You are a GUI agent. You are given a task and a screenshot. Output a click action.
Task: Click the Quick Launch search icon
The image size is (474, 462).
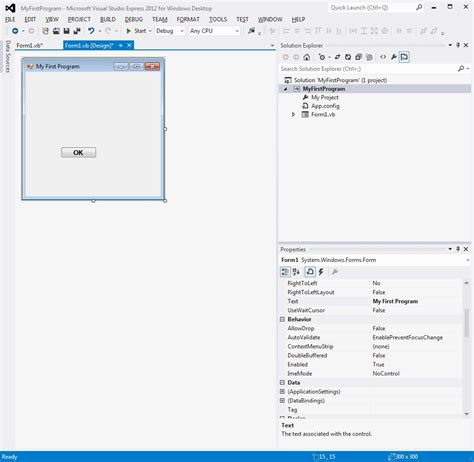click(x=419, y=7)
